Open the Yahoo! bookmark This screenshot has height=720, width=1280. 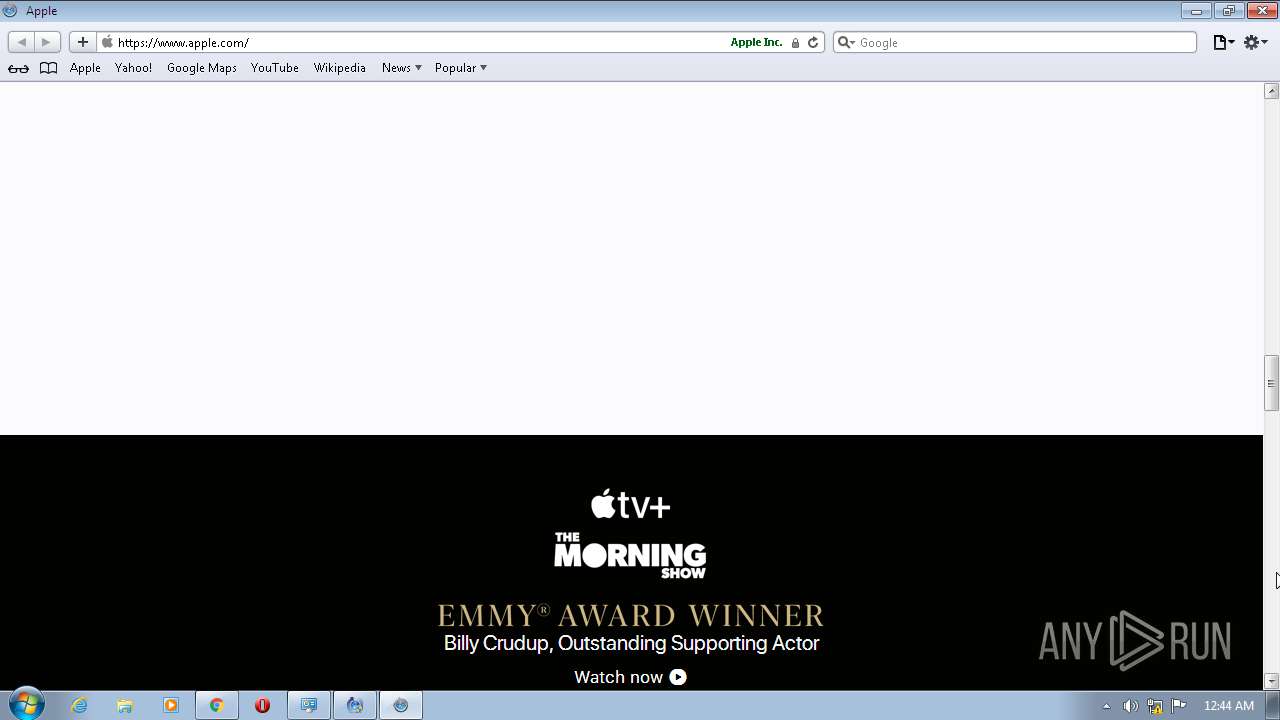point(133,68)
